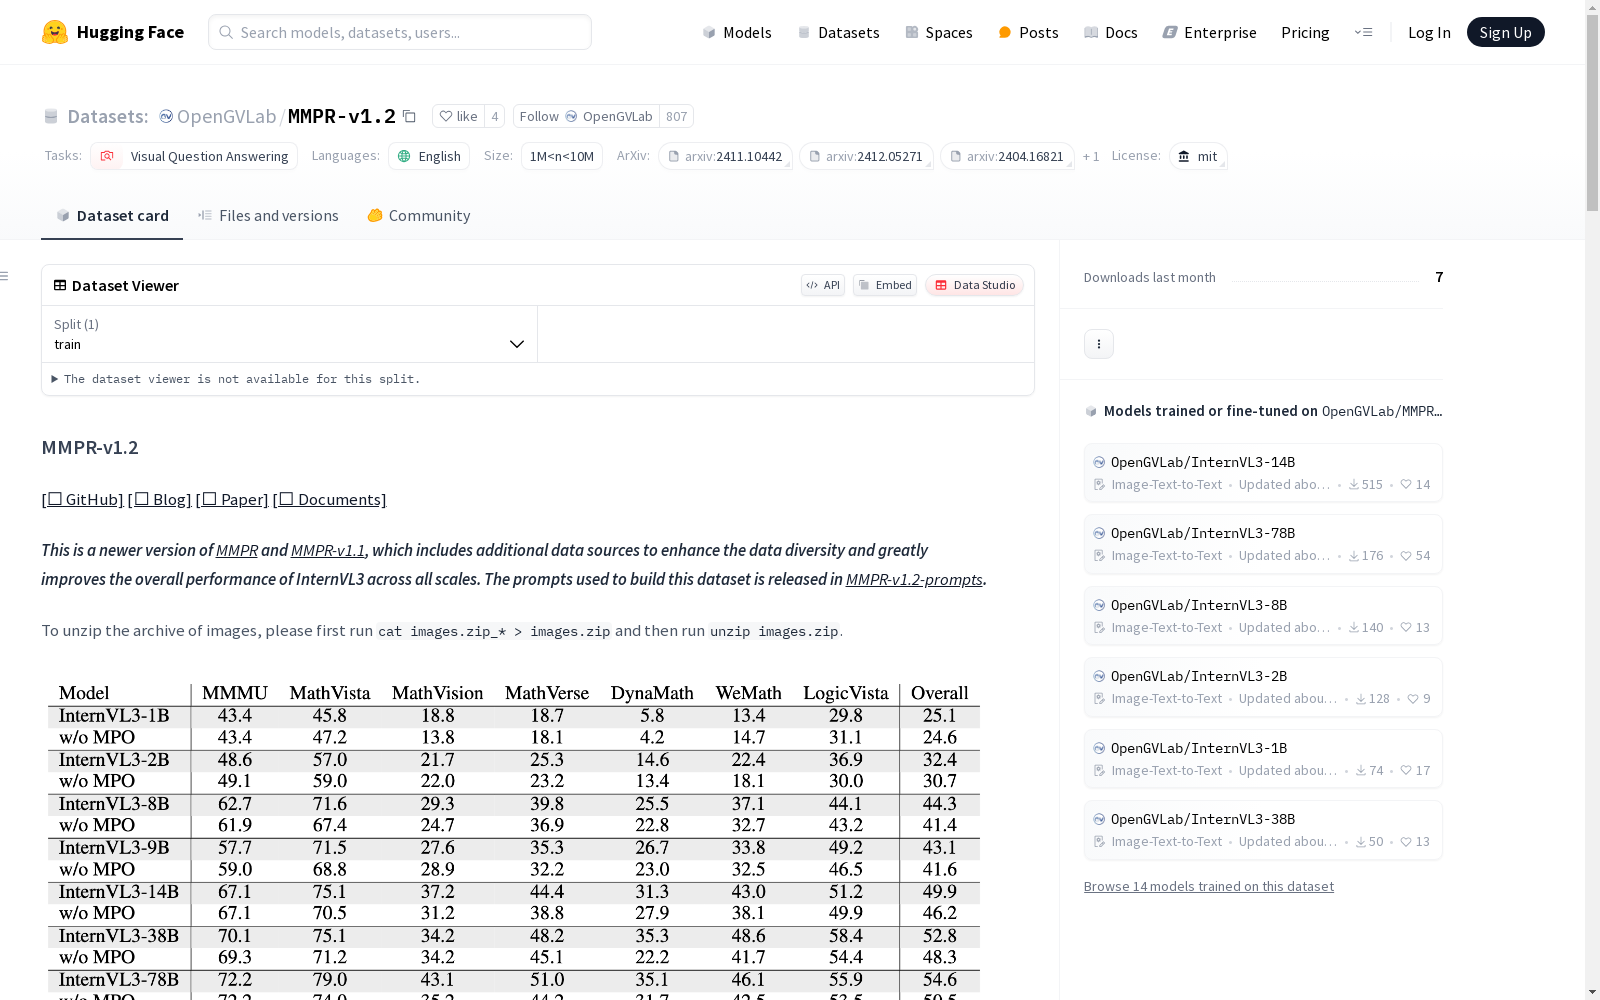The width and height of the screenshot is (1600, 1000).
Task: Open the Files and versions tab
Action: 268,215
